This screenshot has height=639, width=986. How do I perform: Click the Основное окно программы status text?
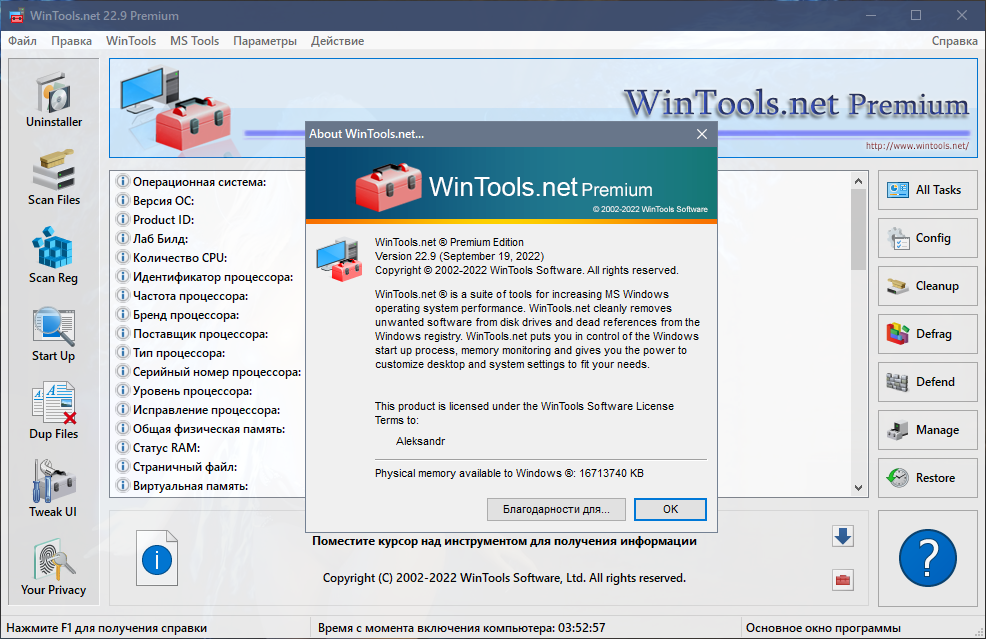[823, 628]
